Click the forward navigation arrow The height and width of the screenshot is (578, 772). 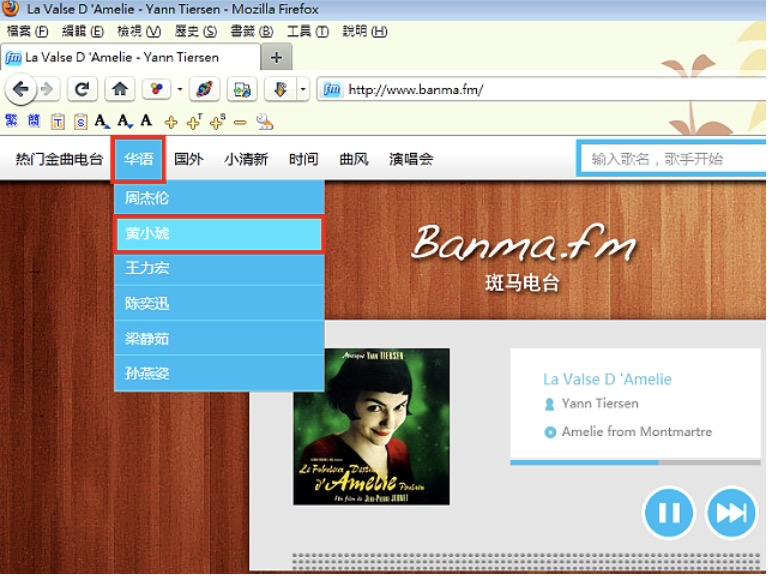pos(47,90)
